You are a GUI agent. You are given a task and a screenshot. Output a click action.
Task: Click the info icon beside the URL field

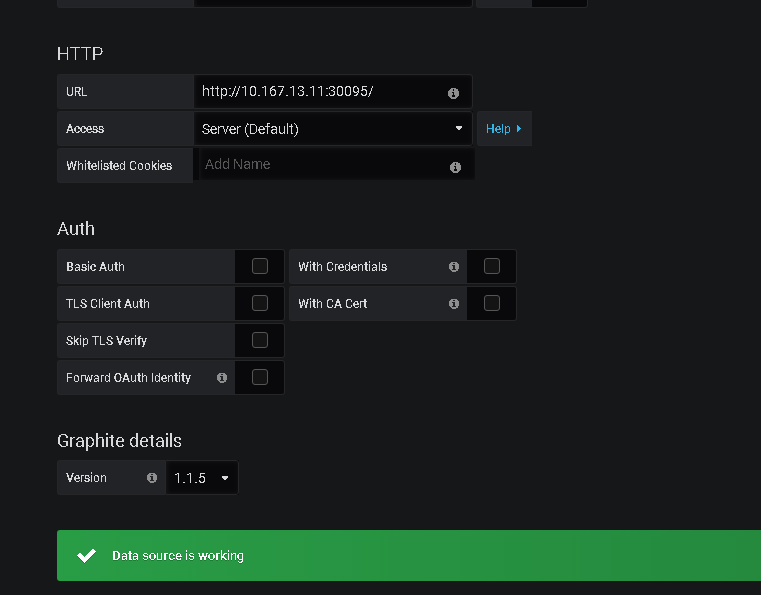tap(453, 92)
